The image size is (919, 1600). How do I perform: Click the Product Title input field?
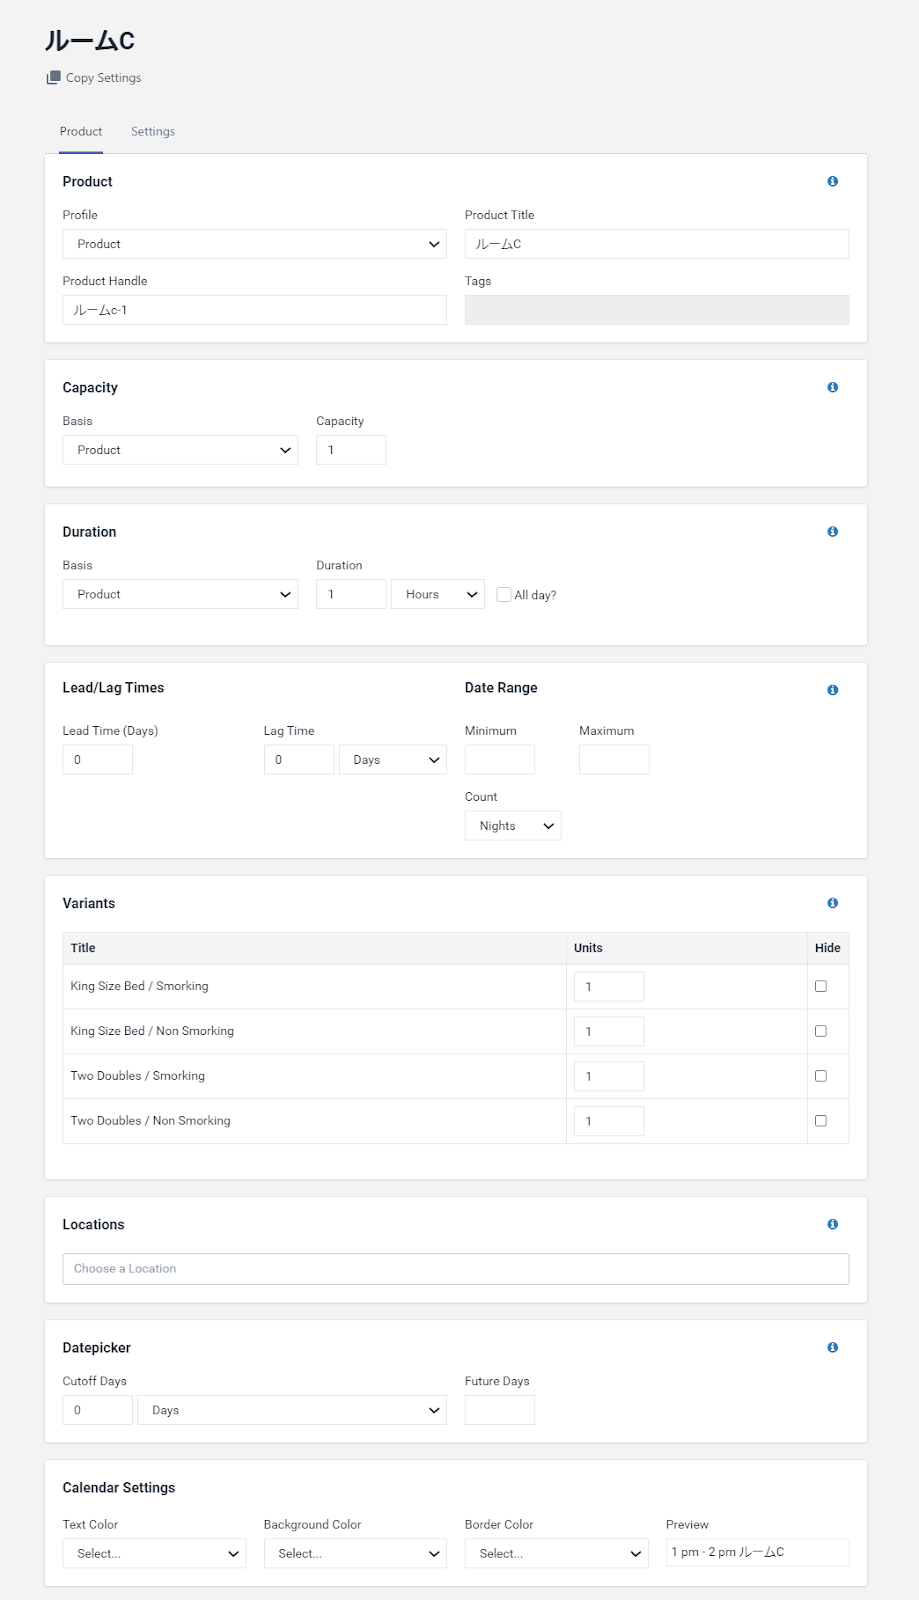point(656,244)
